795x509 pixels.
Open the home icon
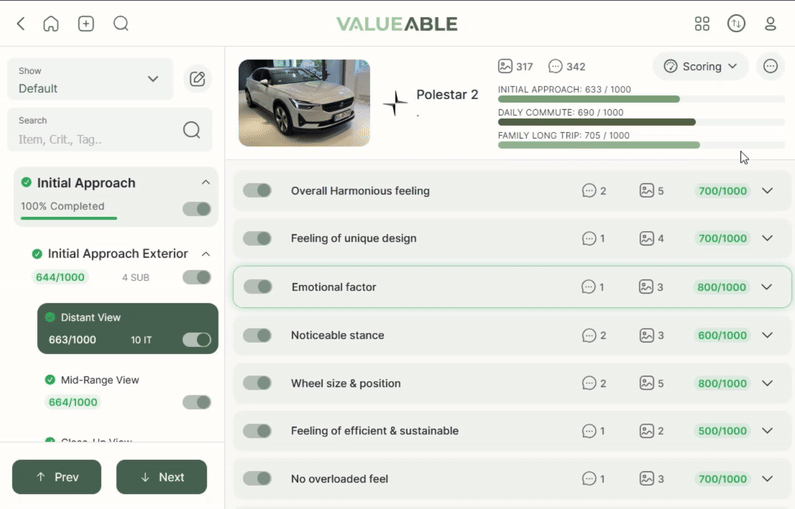51,24
